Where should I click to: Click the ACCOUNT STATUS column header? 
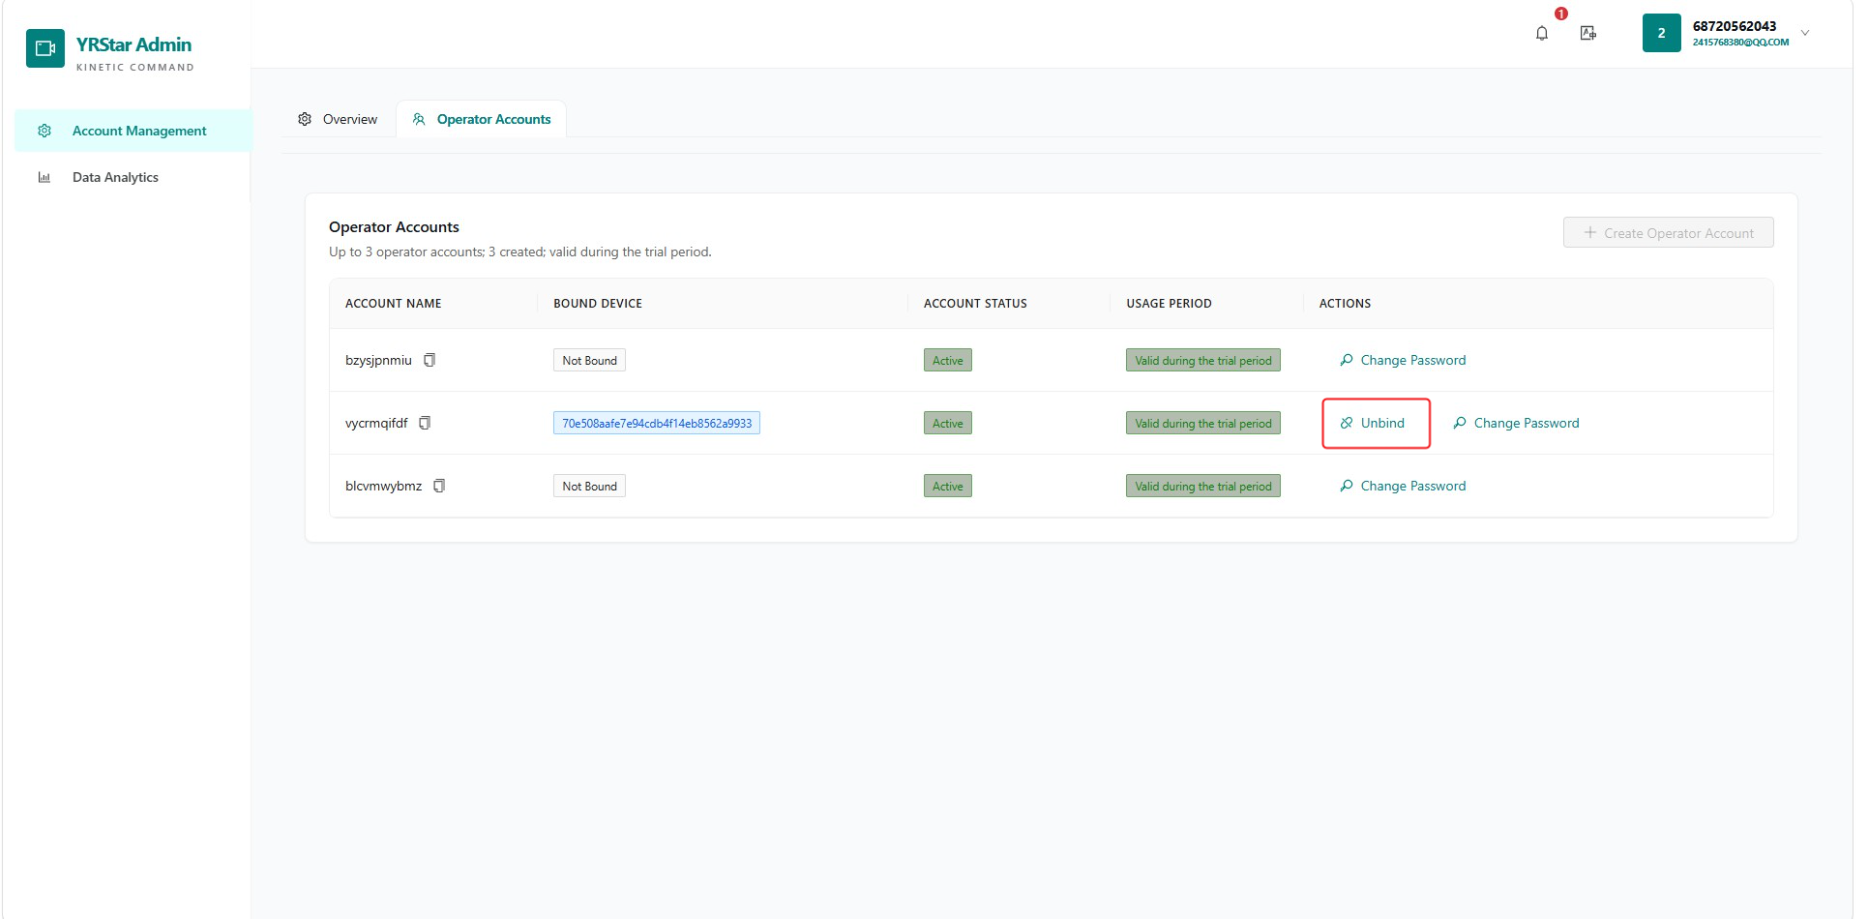click(975, 303)
